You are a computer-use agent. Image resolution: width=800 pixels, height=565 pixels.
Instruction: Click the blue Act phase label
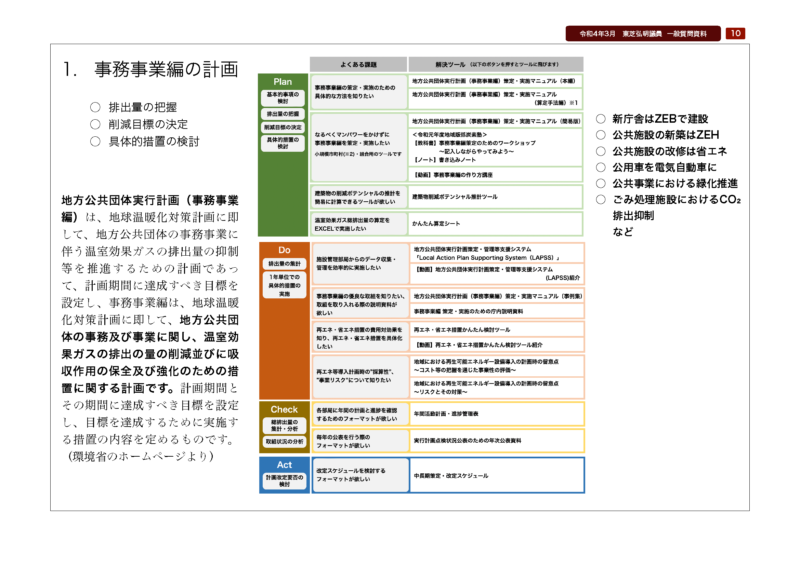[283, 464]
